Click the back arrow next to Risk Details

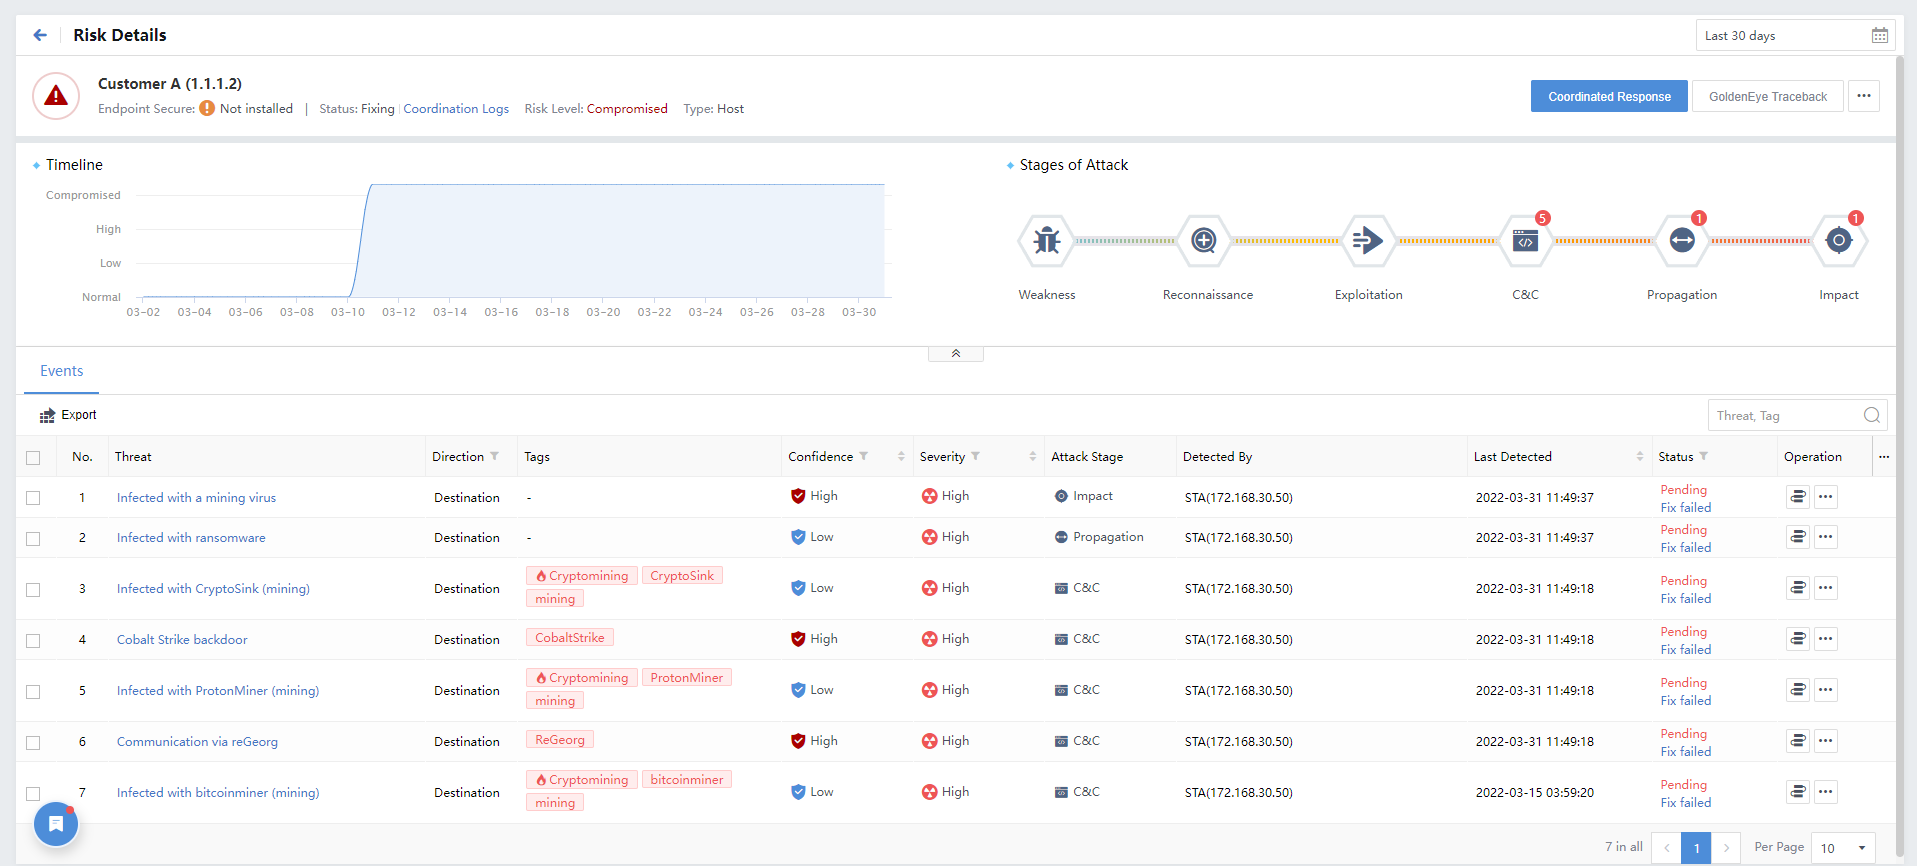pos(40,35)
